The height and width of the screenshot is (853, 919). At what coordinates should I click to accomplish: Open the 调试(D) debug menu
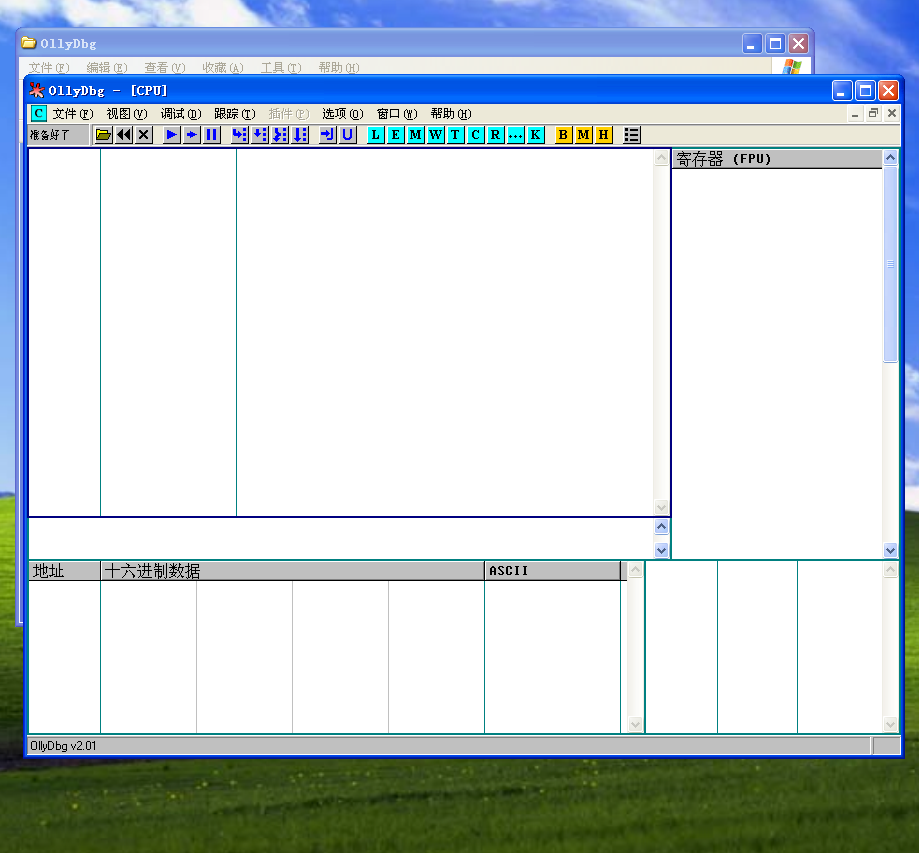(180, 114)
